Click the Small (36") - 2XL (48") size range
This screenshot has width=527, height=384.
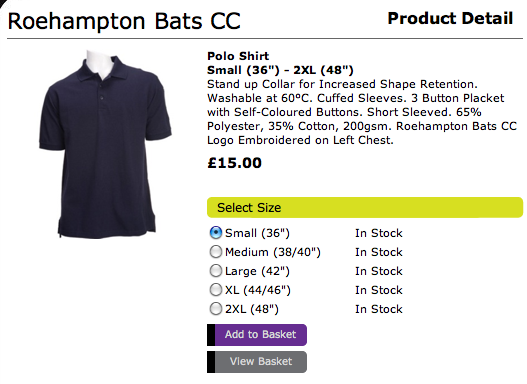pyautogui.click(x=280, y=70)
